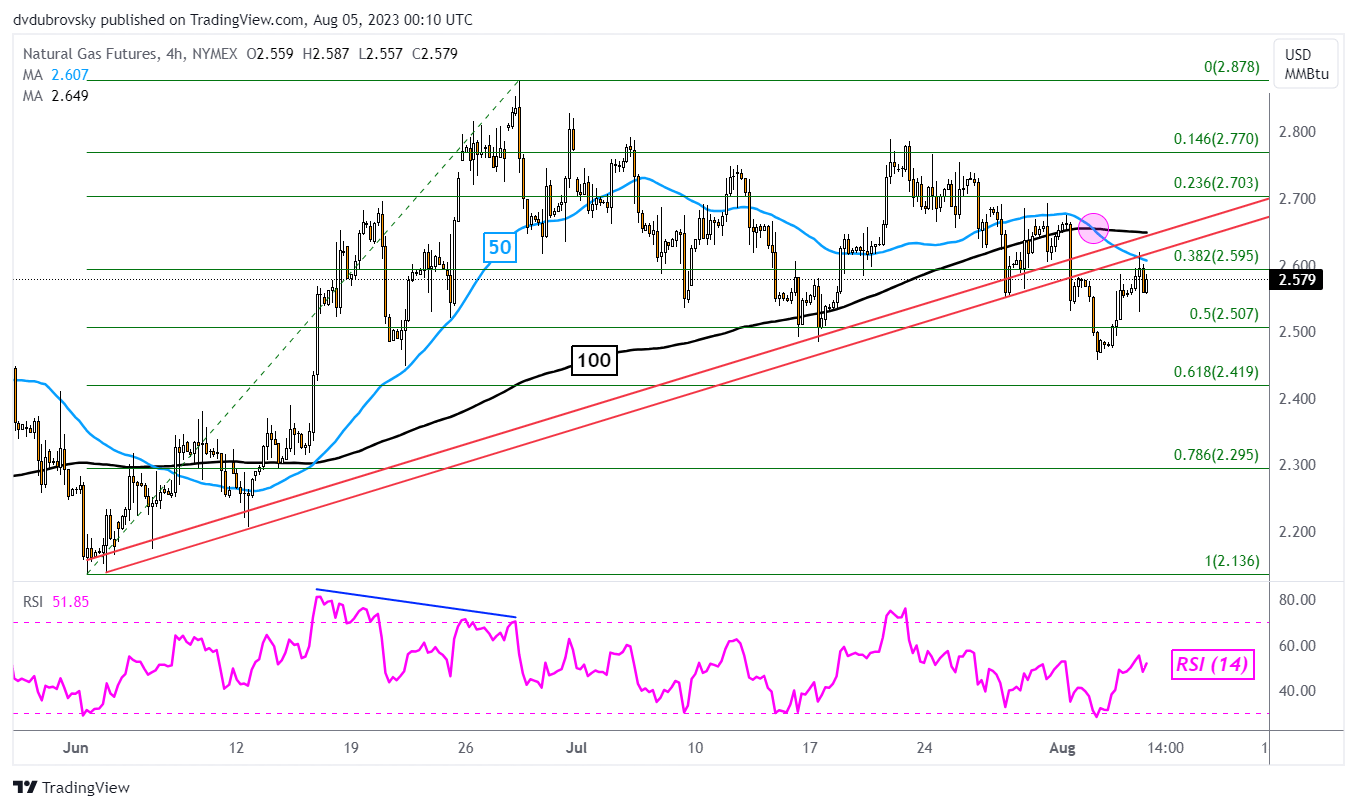Viewport: 1357px width, 809px height.
Task: Click the TradingView logo at bottom left
Action: 71,787
